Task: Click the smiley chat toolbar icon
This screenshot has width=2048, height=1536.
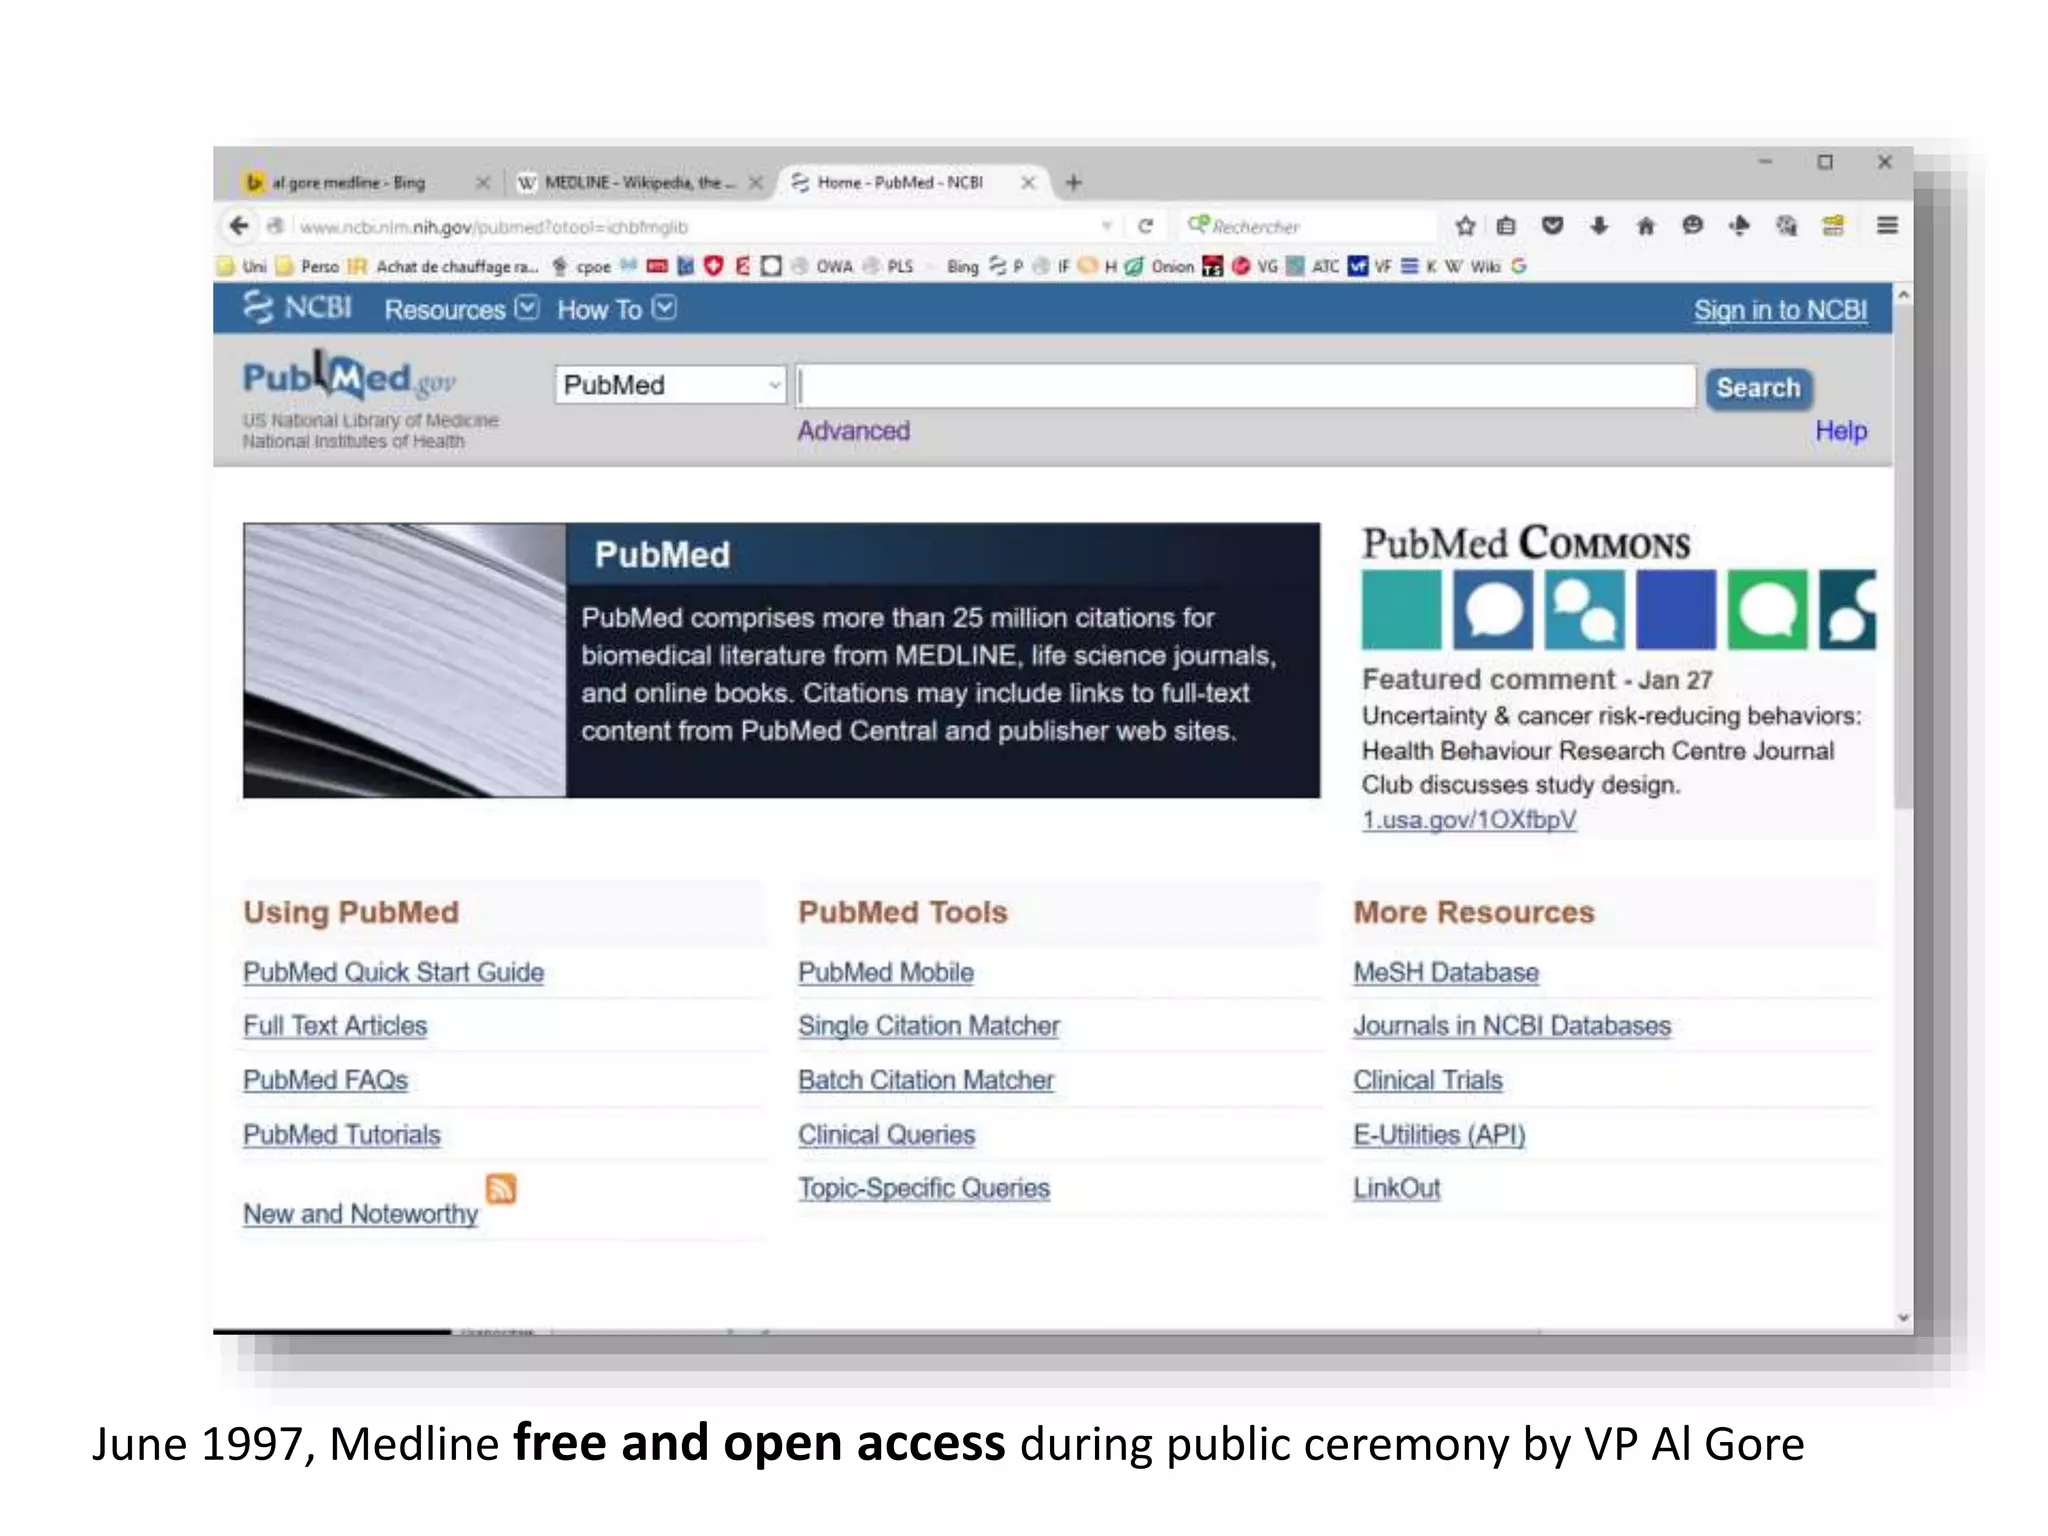Action: 1692,226
